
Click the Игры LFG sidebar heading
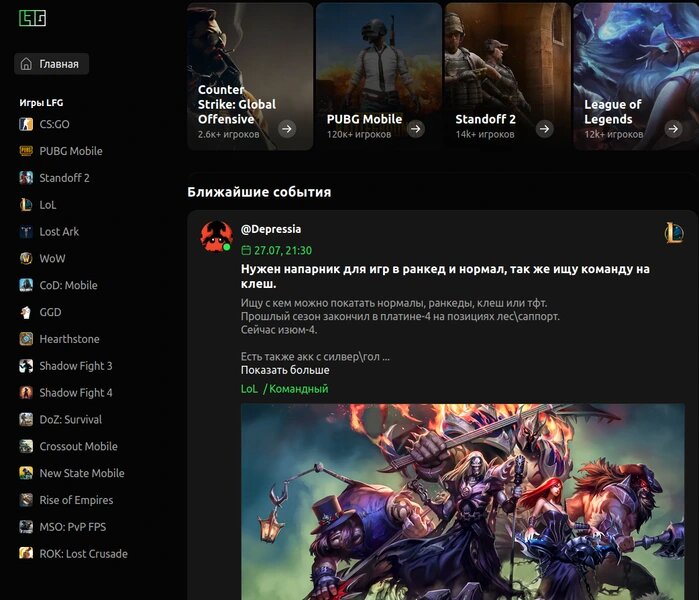(x=41, y=103)
